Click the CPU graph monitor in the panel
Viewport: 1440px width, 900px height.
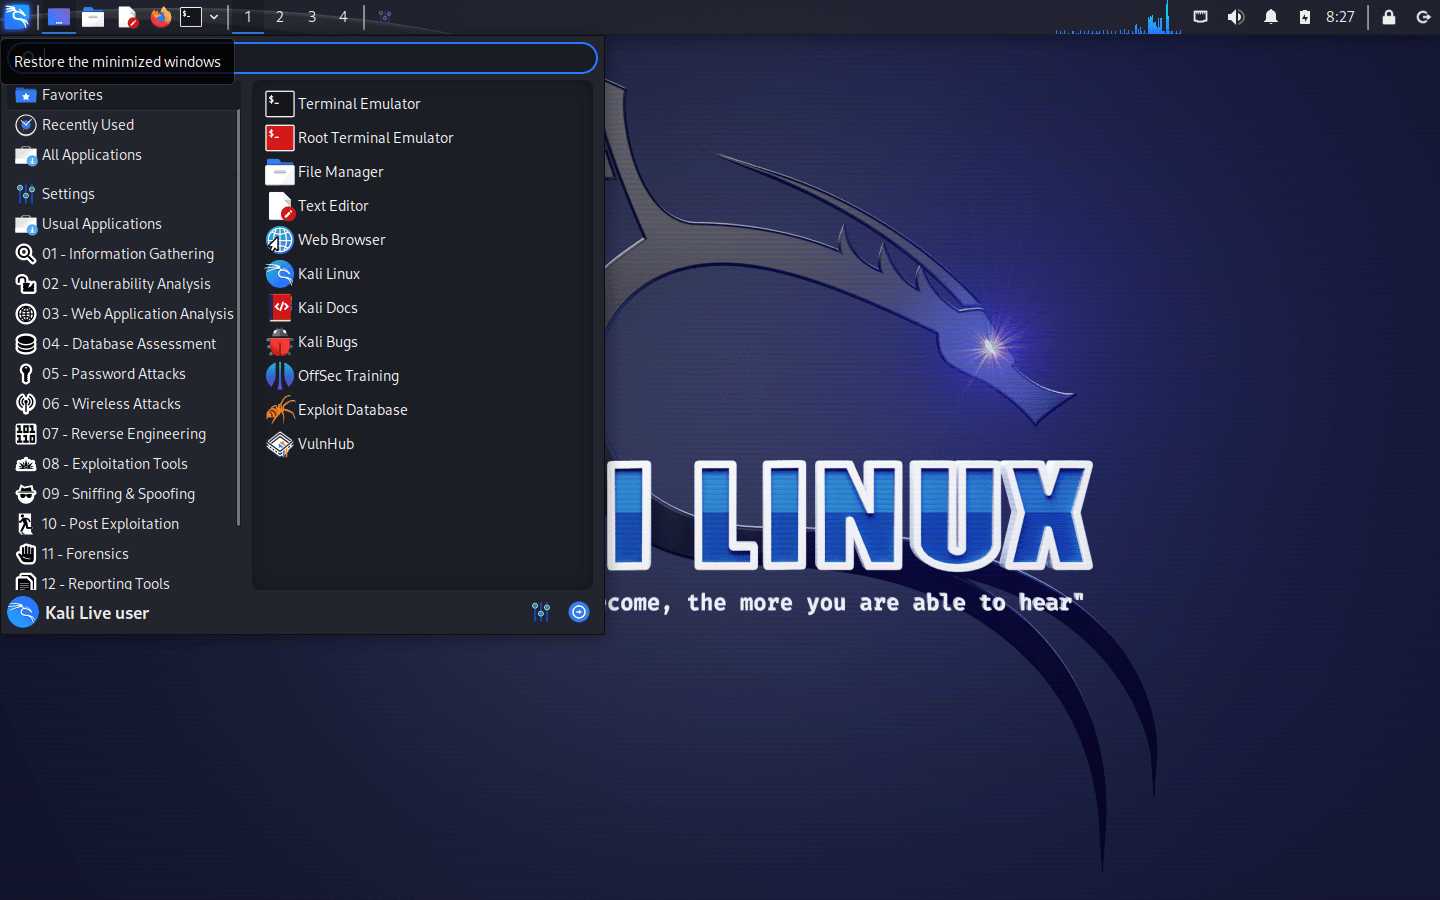click(x=1118, y=17)
